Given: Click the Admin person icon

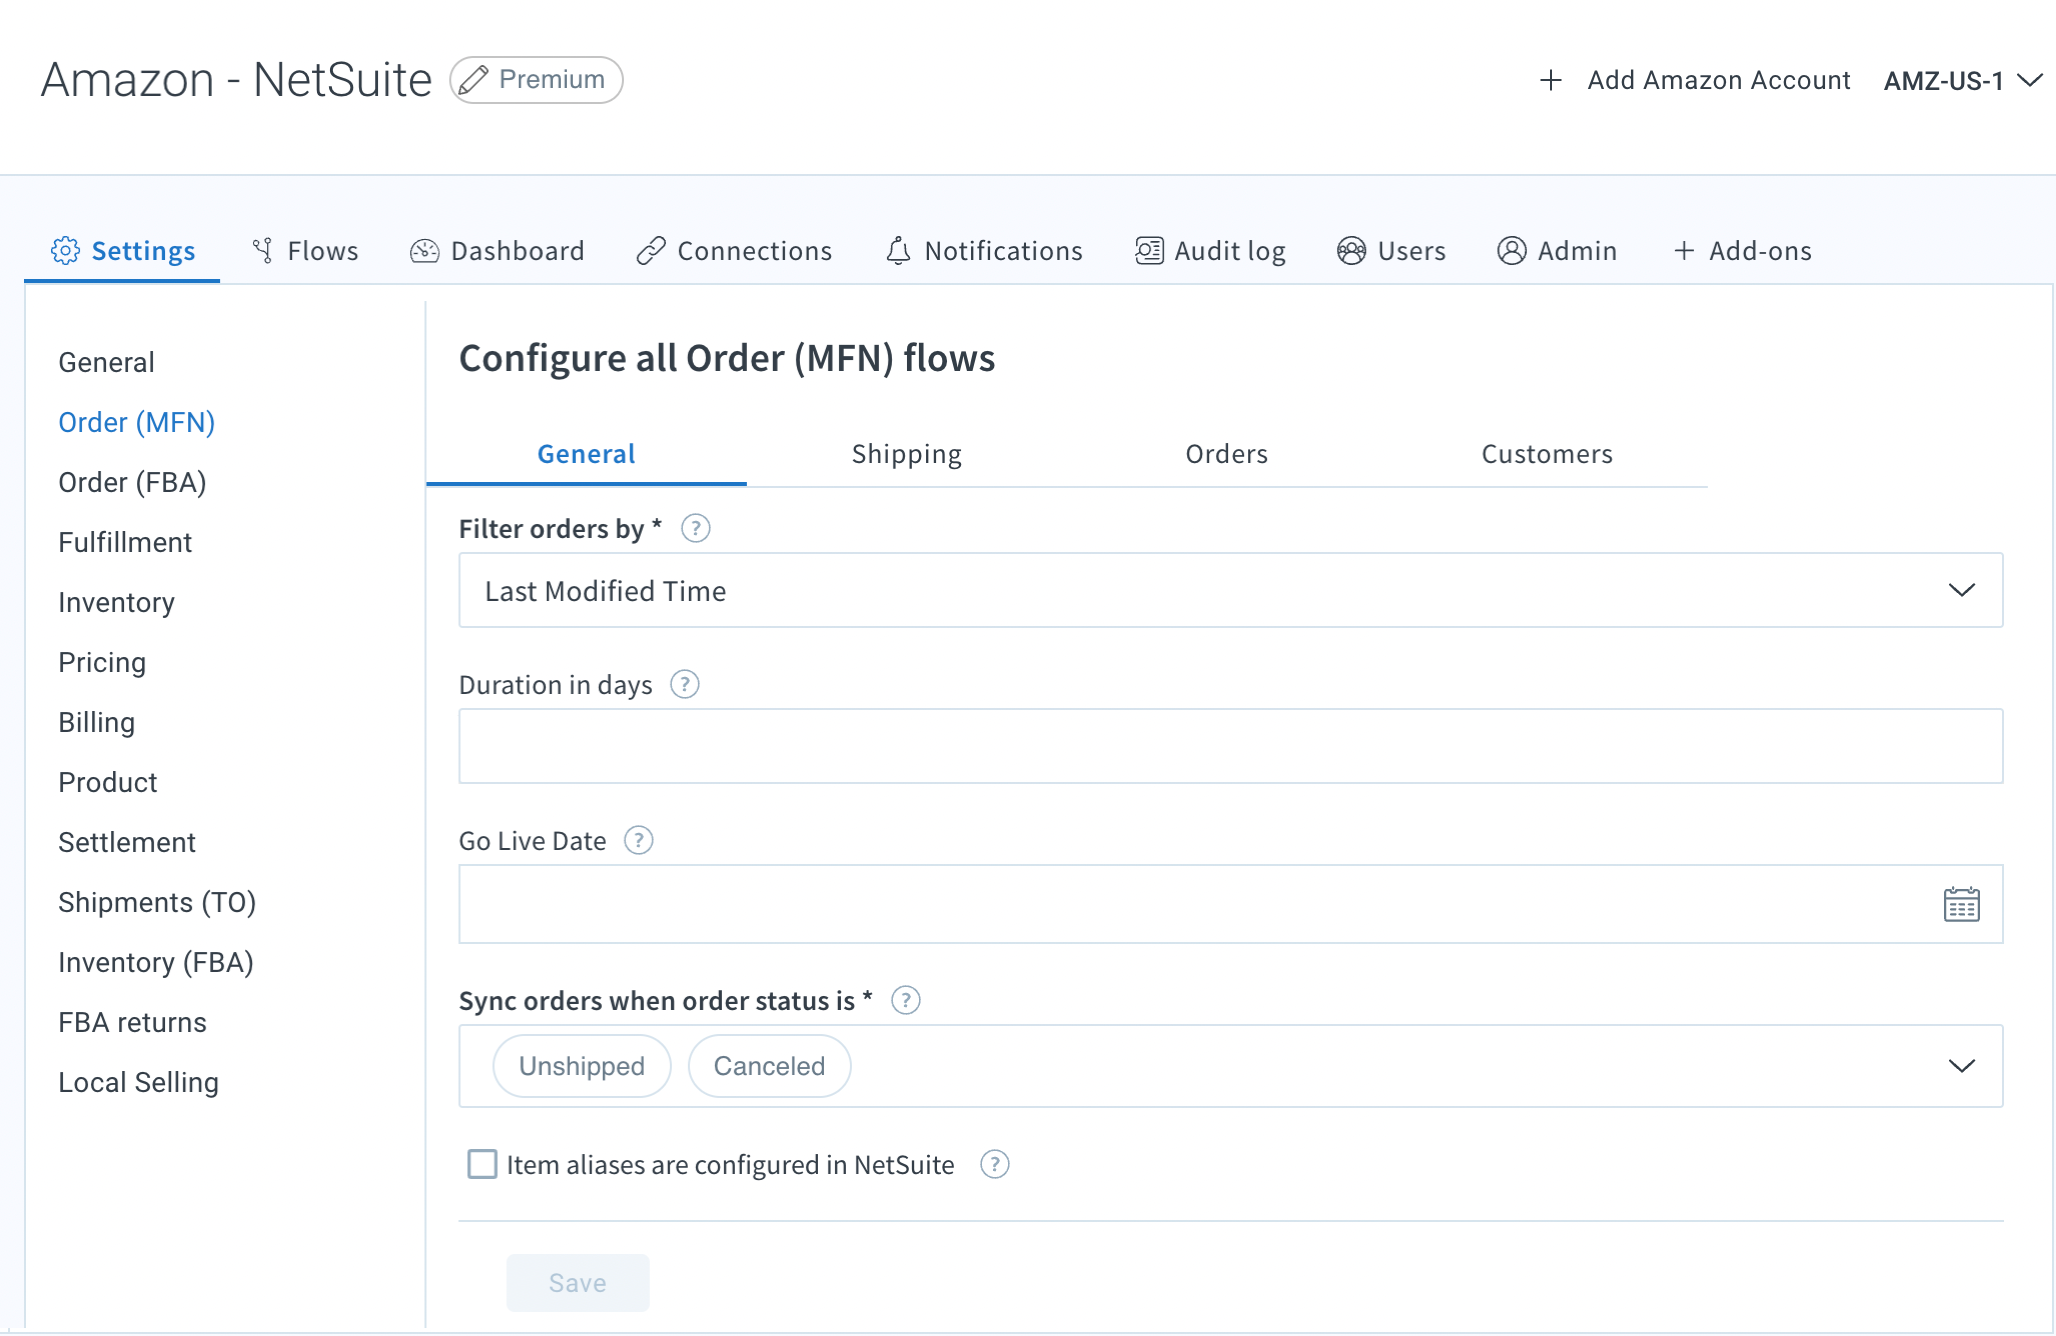Looking at the screenshot, I should 1512,251.
